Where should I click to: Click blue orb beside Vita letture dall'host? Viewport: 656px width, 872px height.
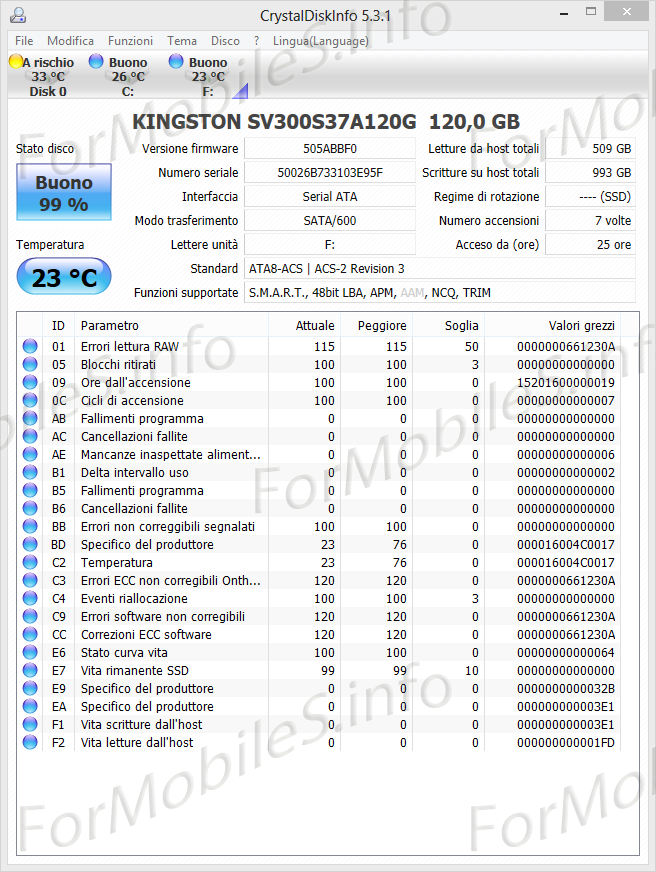click(30, 743)
